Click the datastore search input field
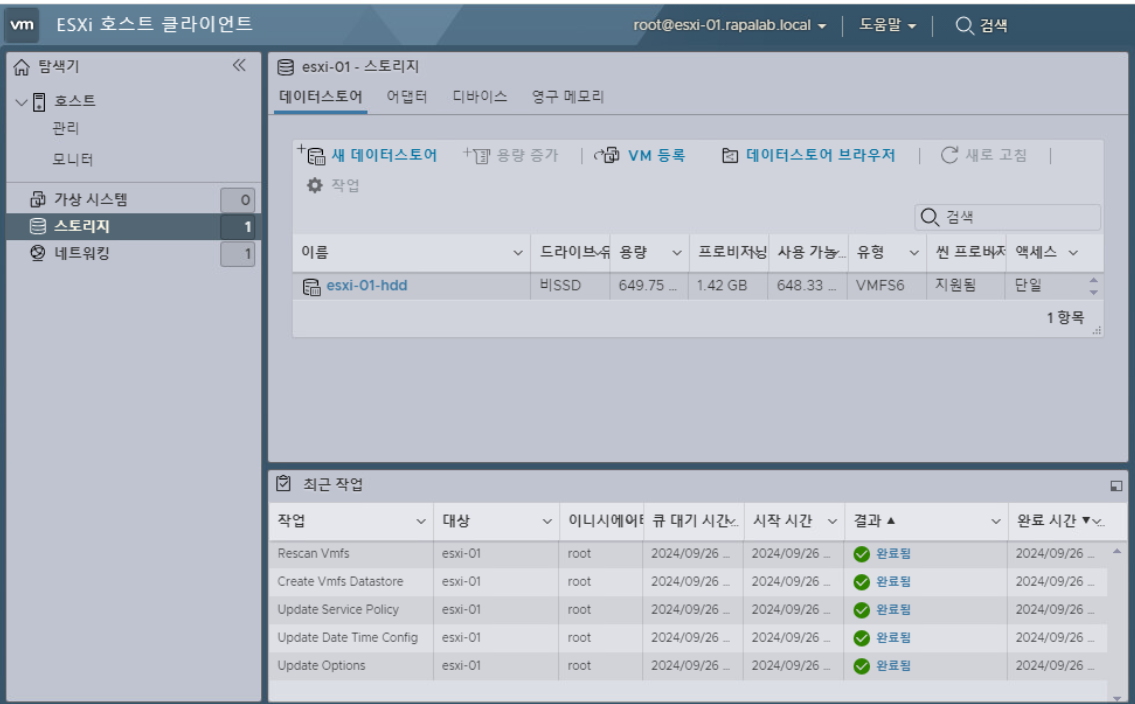Image resolution: width=1135 pixels, height=704 pixels. point(1008,217)
